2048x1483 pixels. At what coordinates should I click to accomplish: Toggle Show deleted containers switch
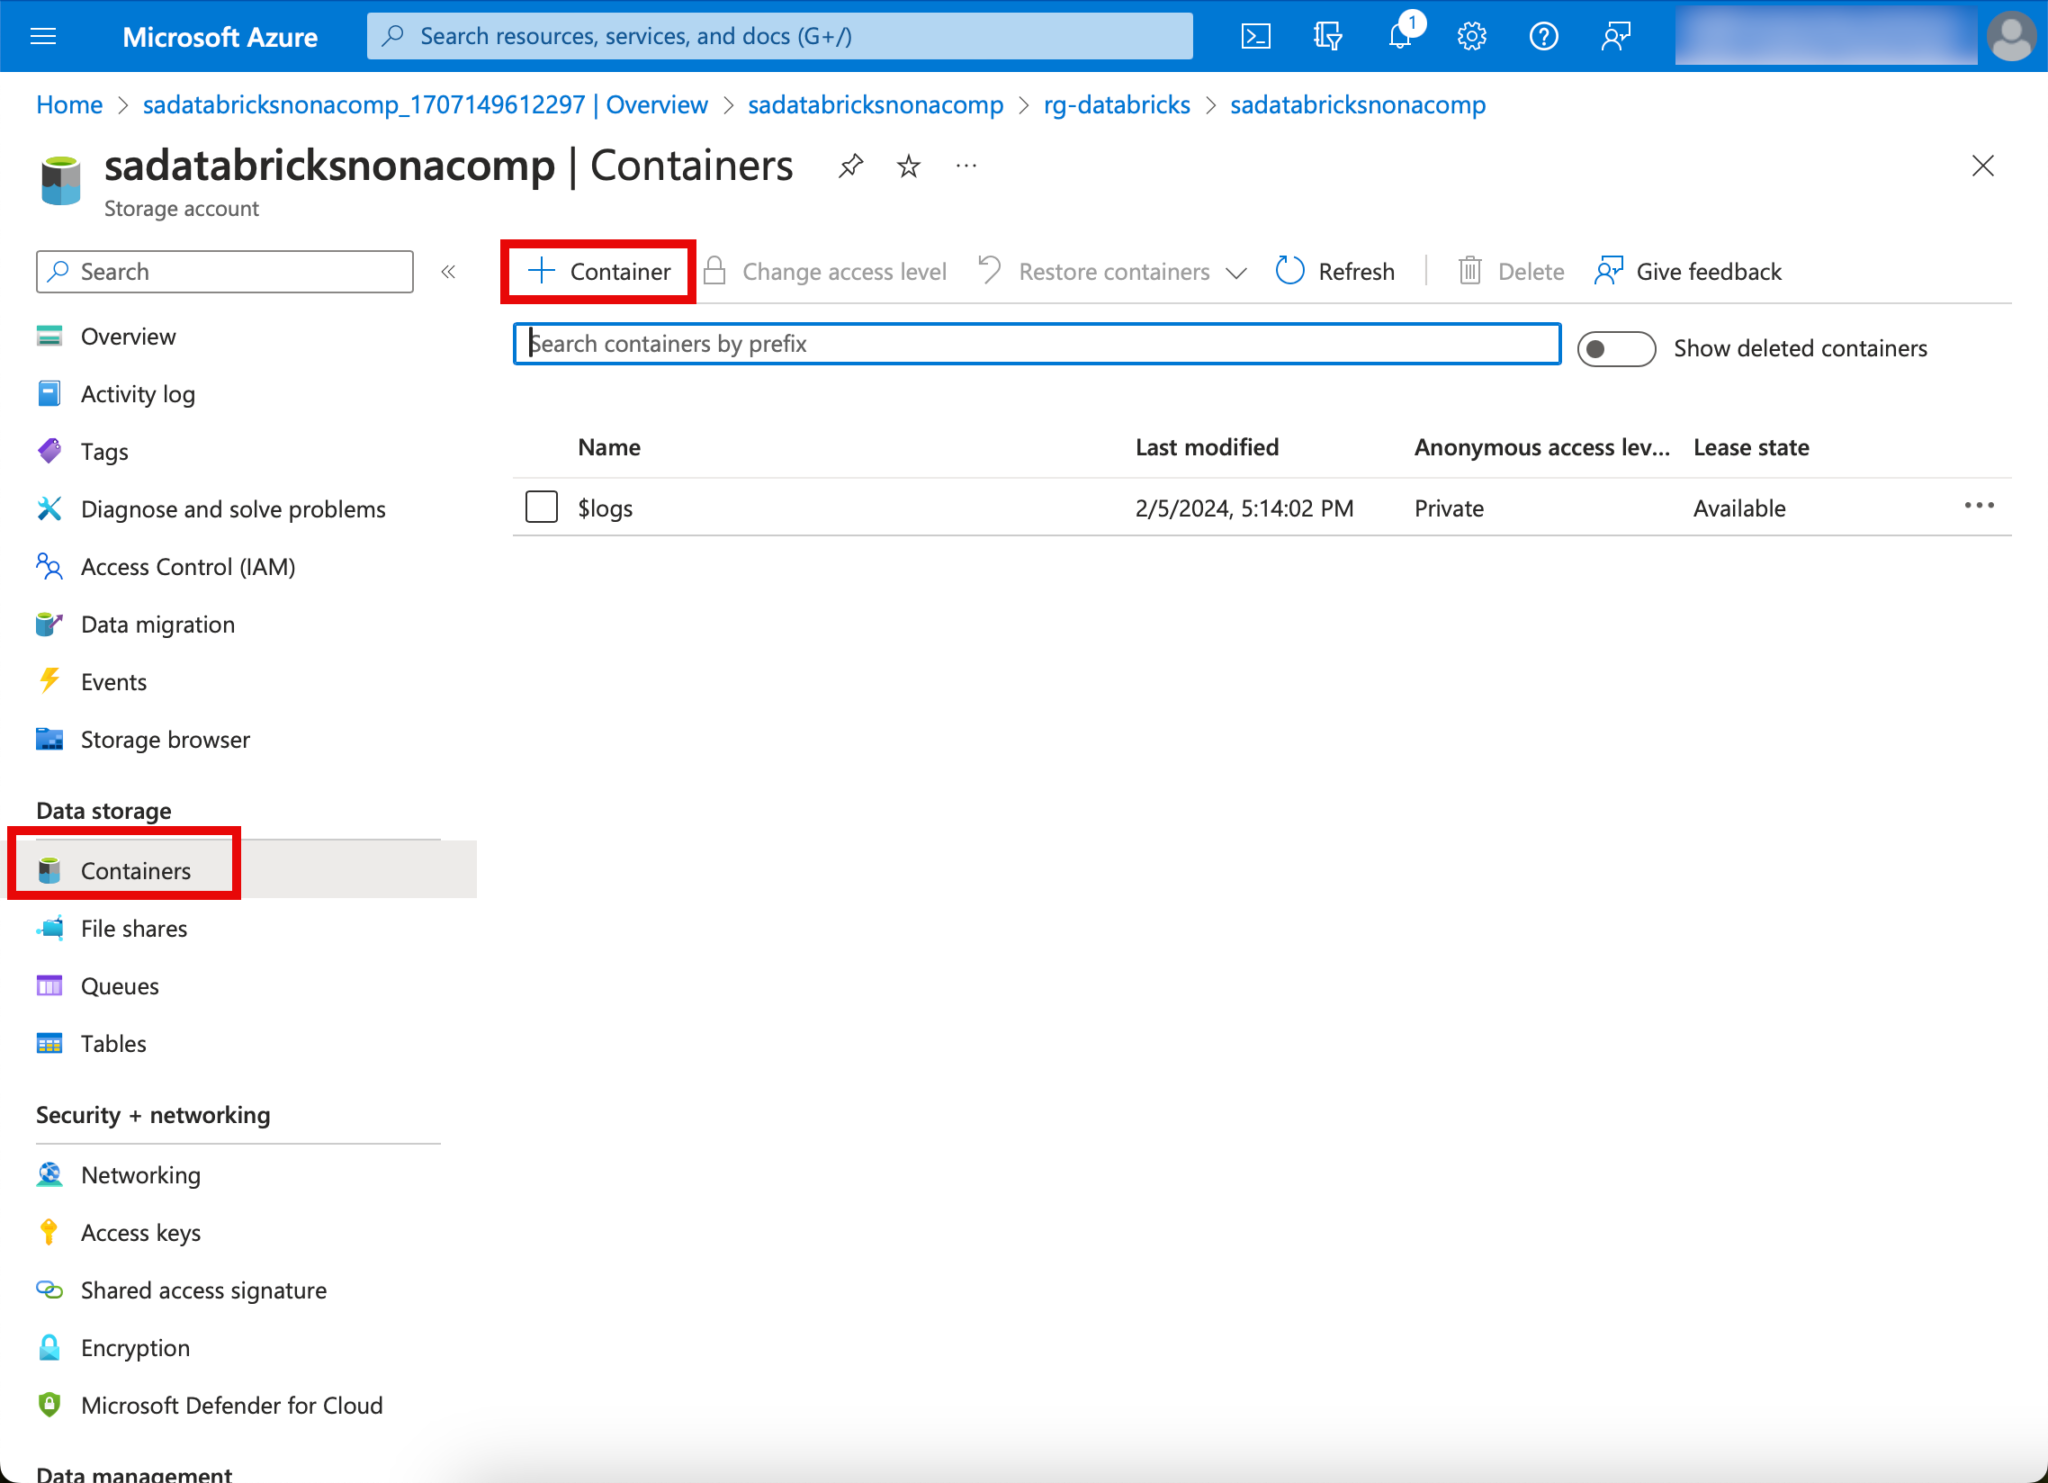1615,348
